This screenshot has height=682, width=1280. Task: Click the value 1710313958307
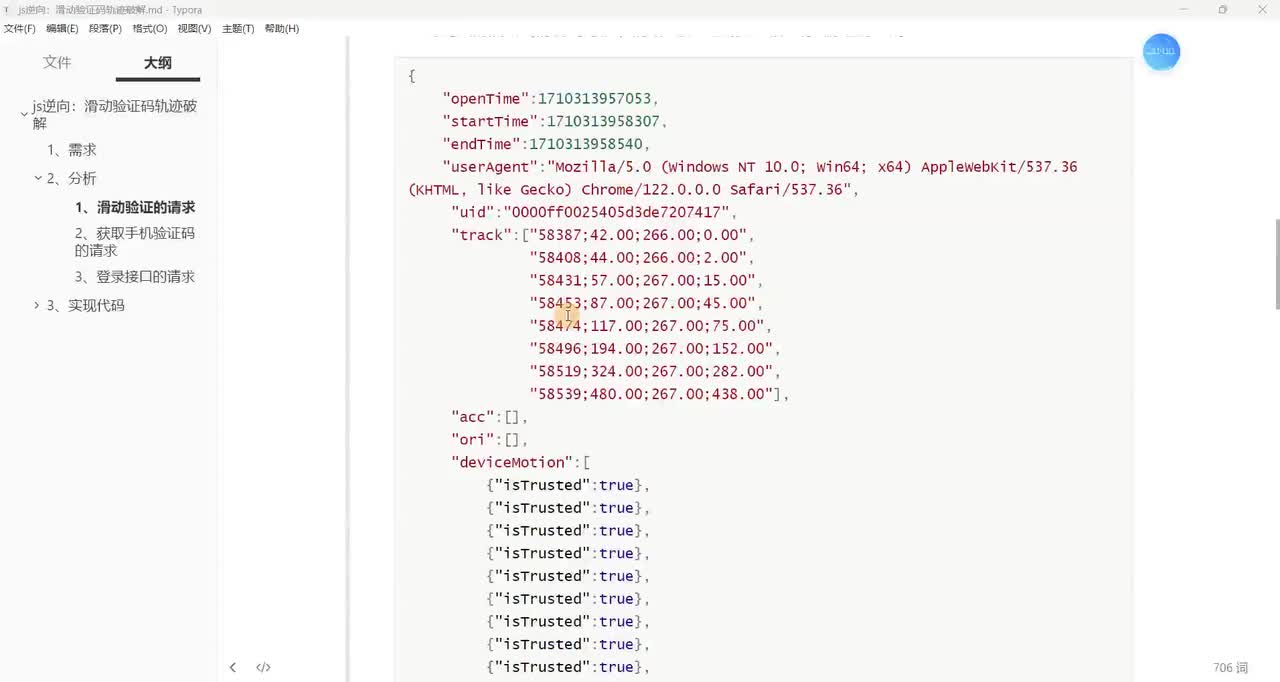pos(603,121)
